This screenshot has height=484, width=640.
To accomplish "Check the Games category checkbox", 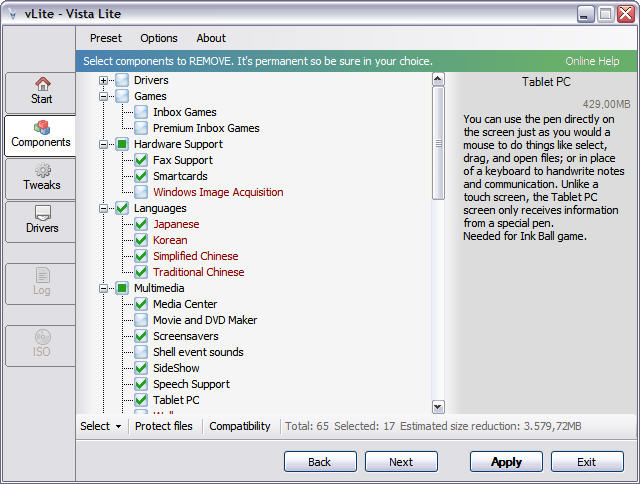I will coord(122,96).
